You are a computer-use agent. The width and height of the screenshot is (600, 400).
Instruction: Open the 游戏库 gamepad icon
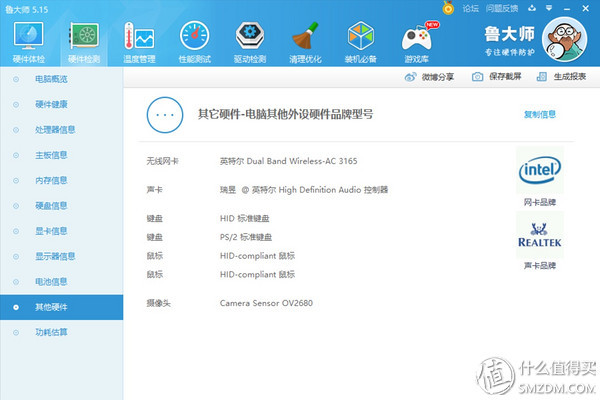coord(416,42)
